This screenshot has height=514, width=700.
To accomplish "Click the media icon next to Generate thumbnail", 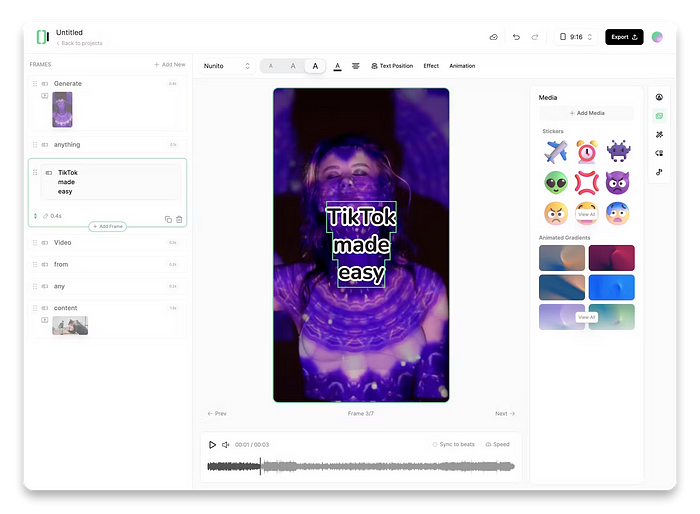I will (x=45, y=96).
